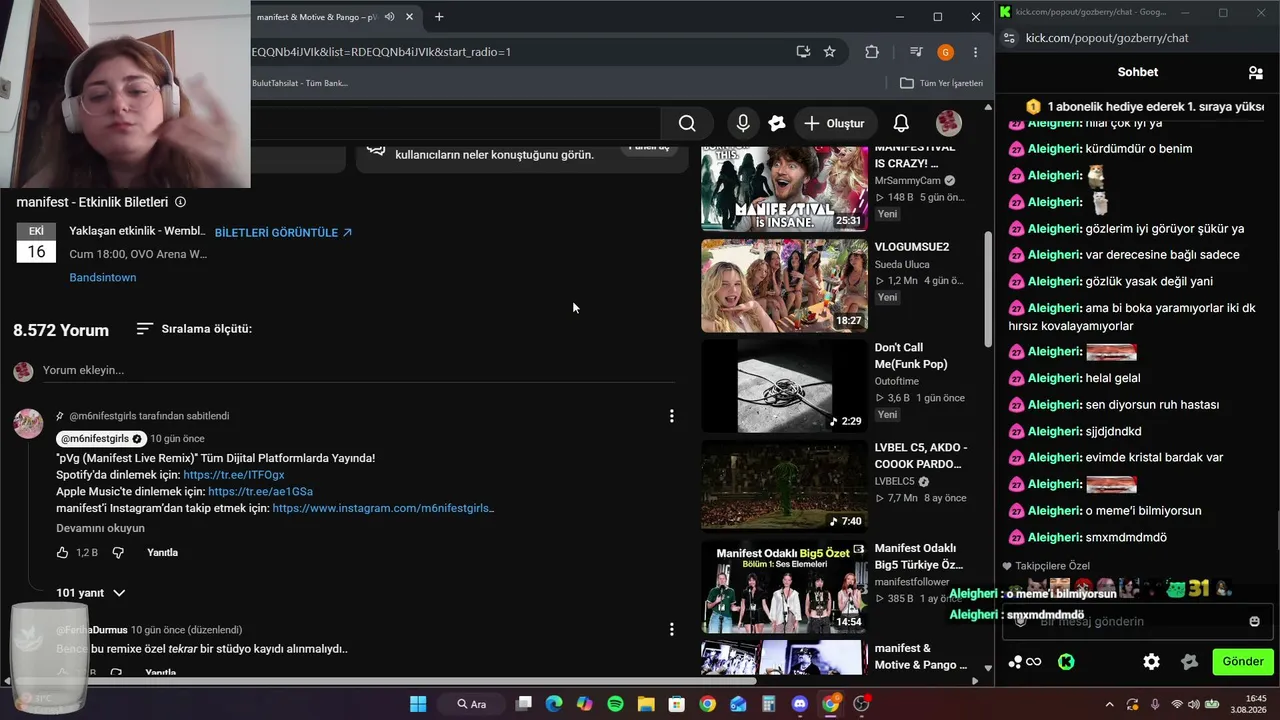Click the YouTube address bar URL
The width and height of the screenshot is (1280, 720).
click(x=381, y=52)
